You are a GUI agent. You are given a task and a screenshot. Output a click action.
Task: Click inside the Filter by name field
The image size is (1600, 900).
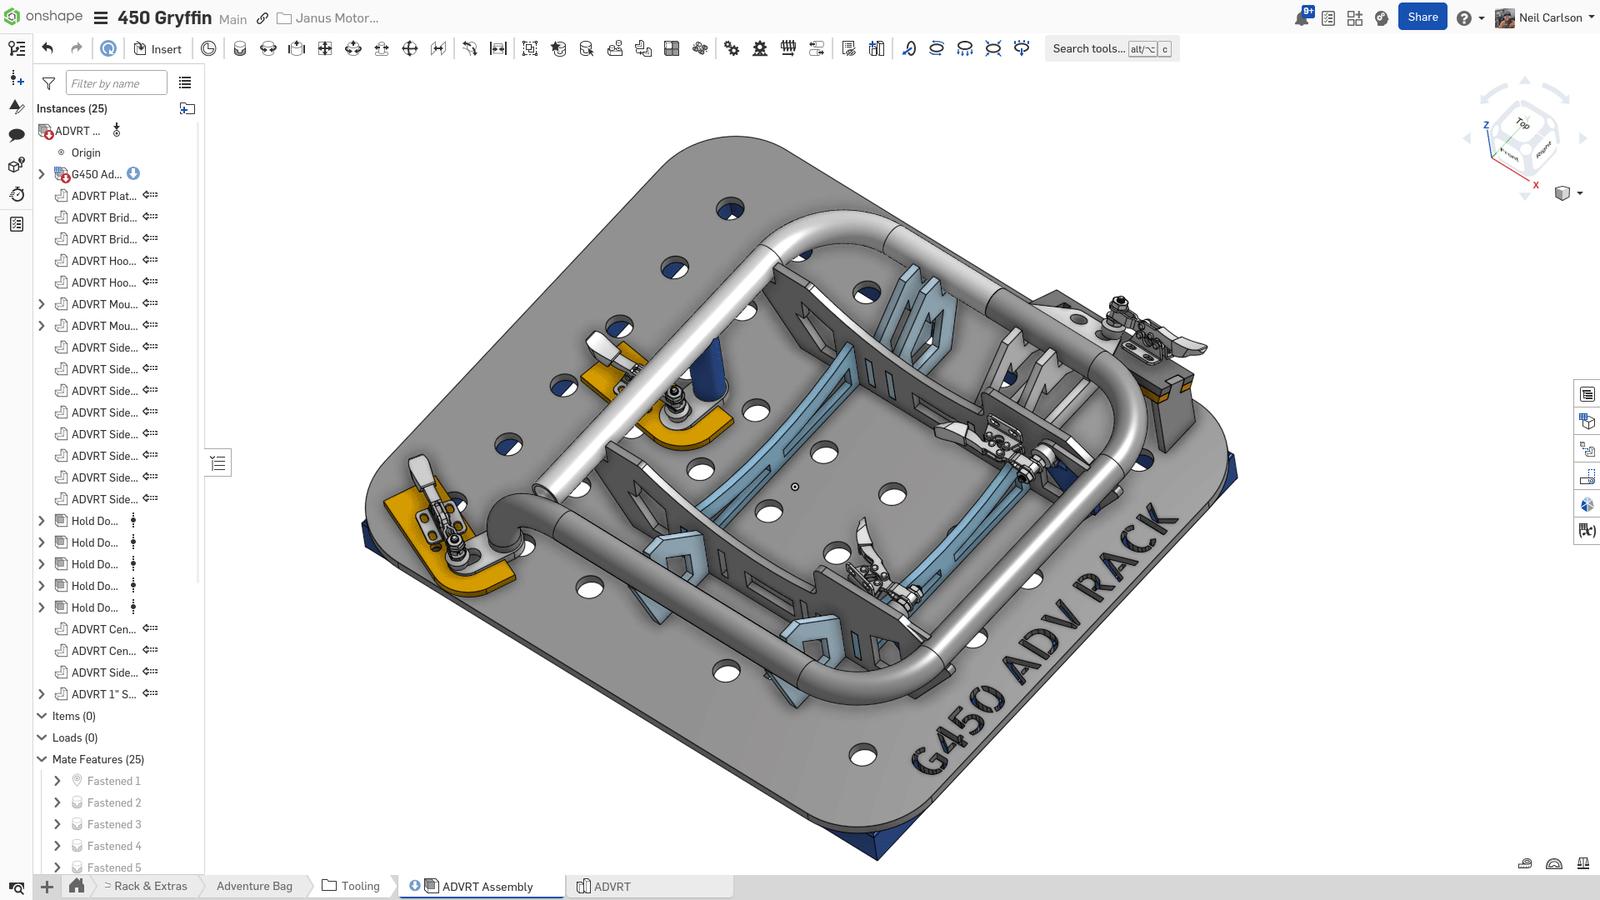click(x=115, y=83)
